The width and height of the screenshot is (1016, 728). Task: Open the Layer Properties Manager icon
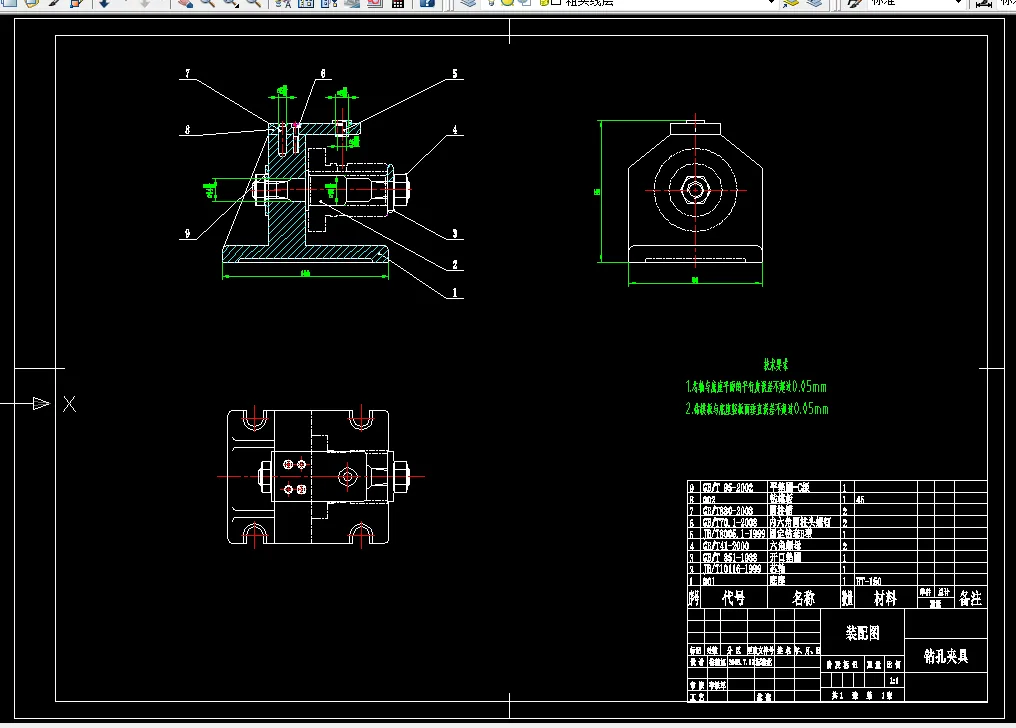coord(467,3)
